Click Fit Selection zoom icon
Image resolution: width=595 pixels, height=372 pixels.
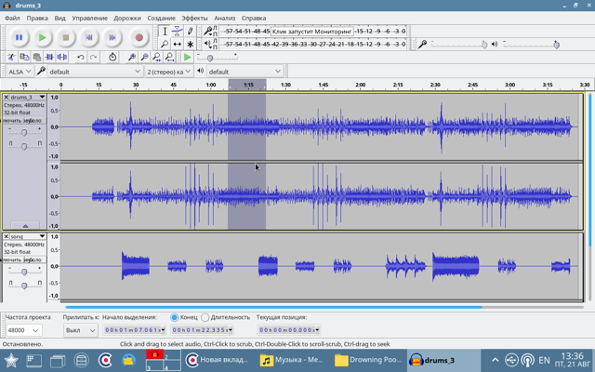pyautogui.click(x=157, y=57)
